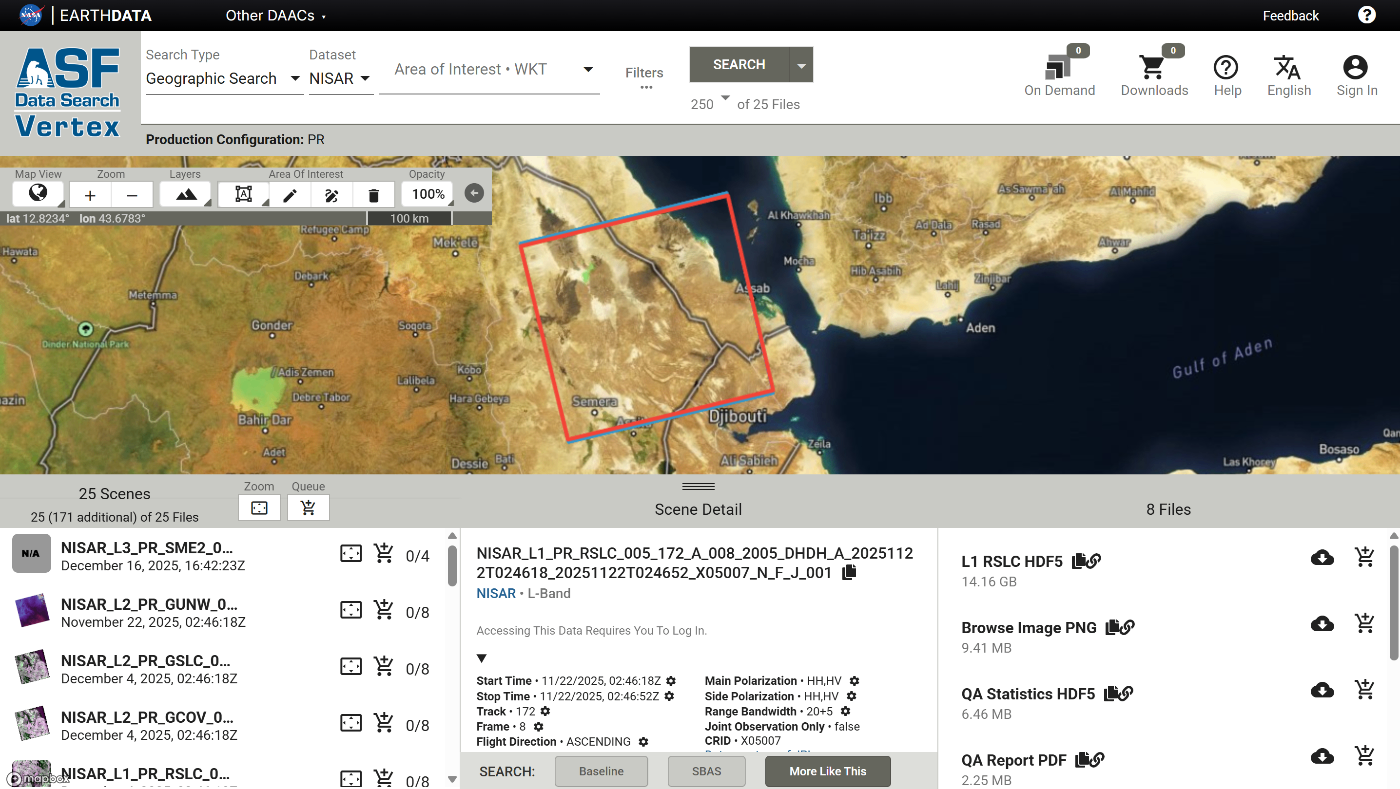Open the help question mark in top bar

tap(1367, 15)
